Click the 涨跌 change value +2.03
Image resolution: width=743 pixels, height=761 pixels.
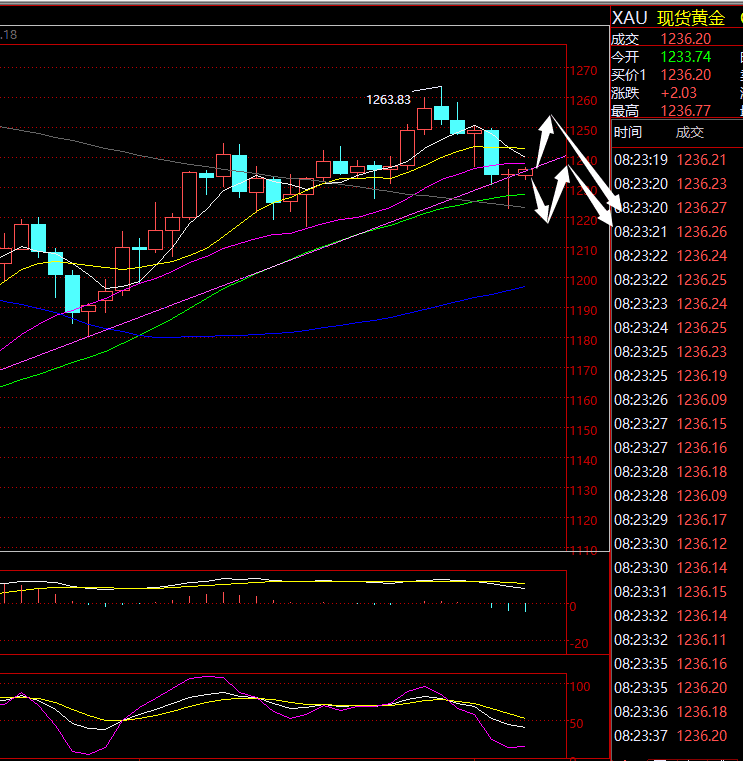point(678,93)
